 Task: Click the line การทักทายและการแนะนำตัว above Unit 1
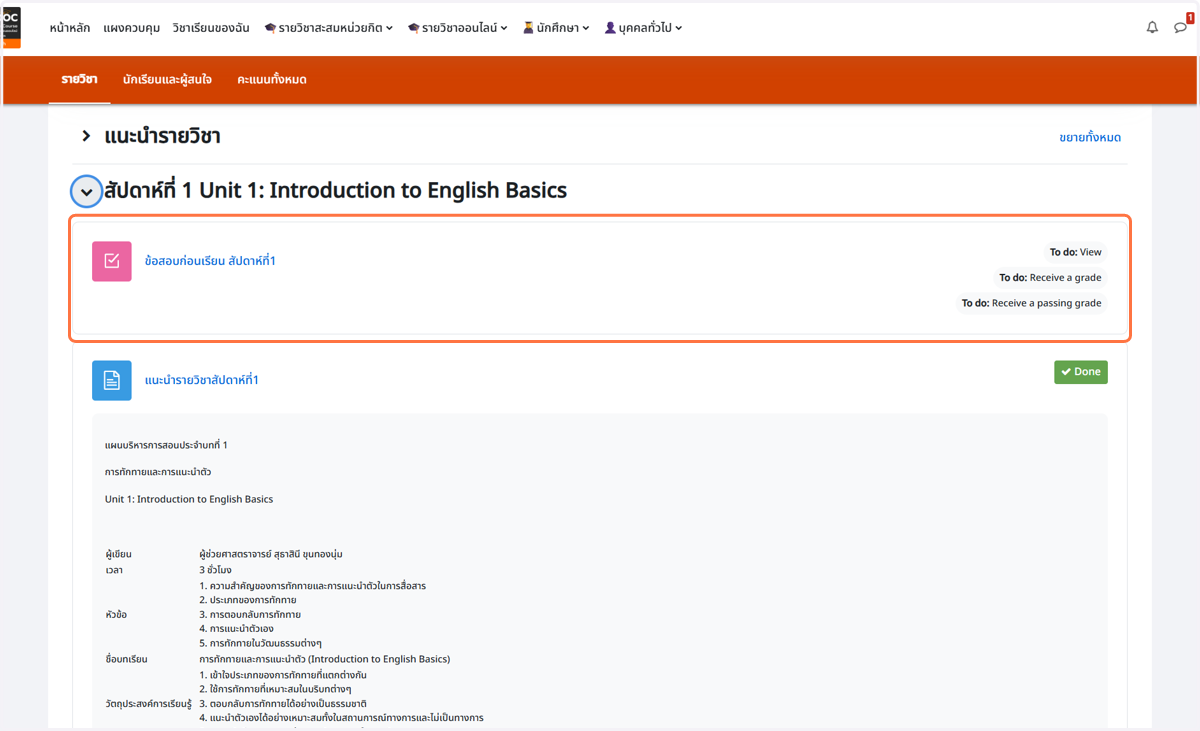(x=158, y=472)
